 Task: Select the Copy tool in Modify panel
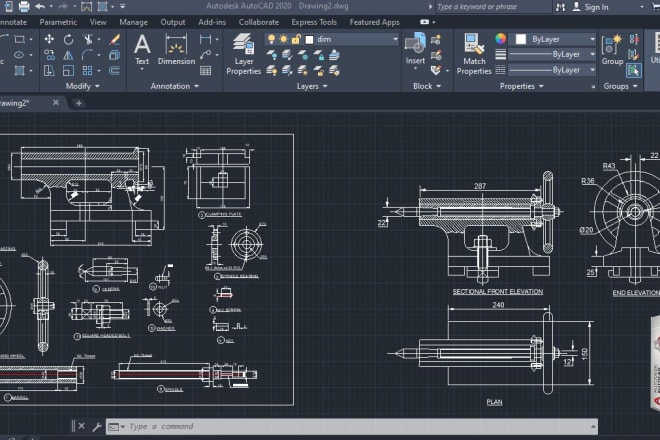49,55
